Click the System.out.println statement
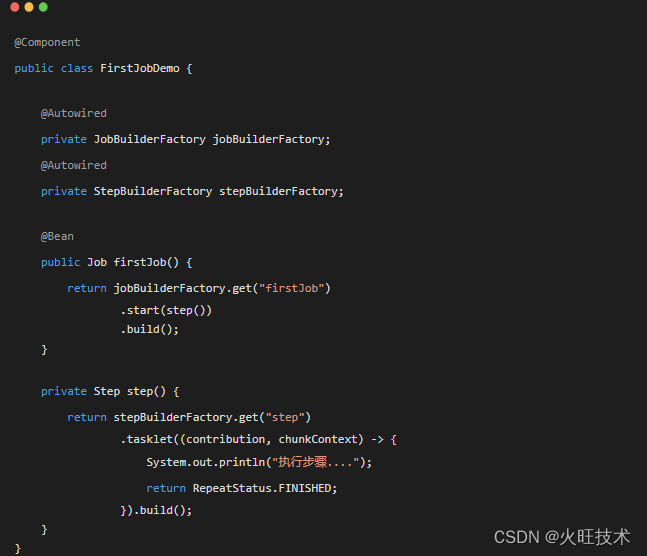Viewport: 647px width, 556px height. 259,462
